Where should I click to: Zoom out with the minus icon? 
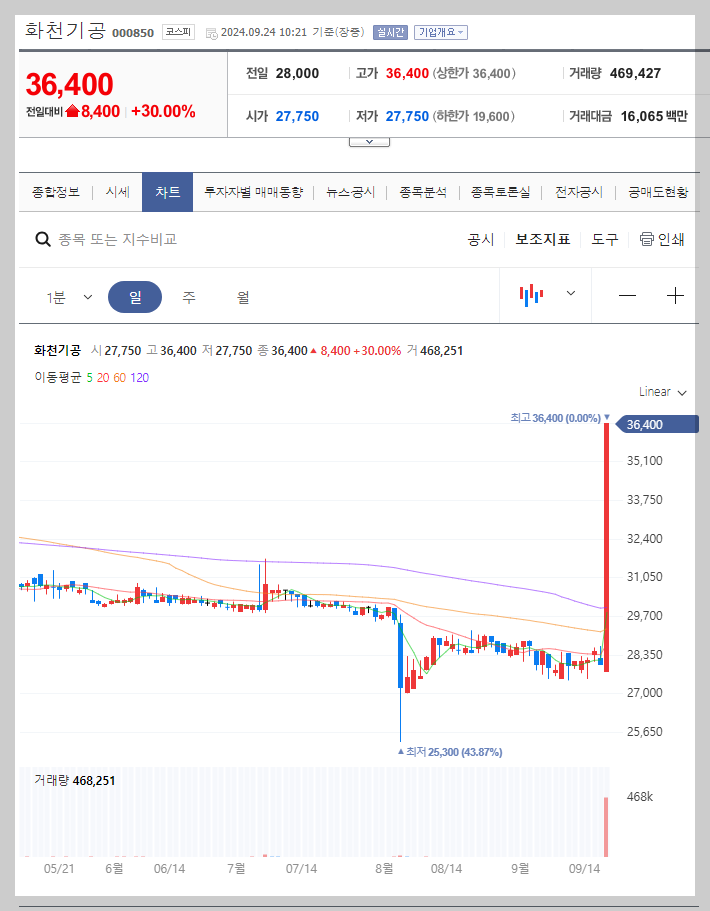pos(628,295)
